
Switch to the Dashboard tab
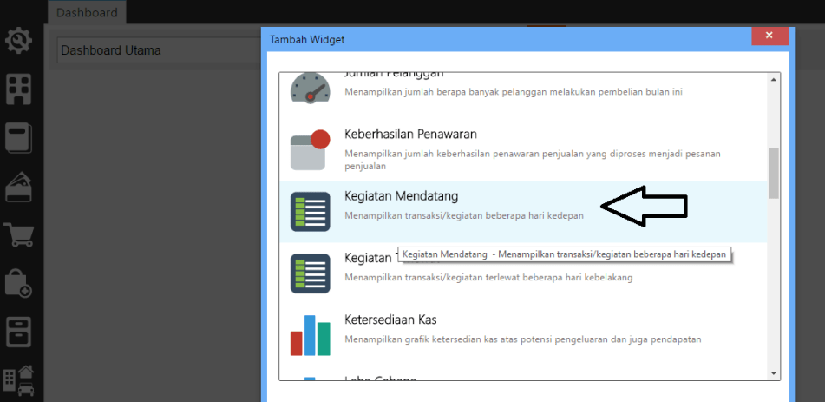87,12
